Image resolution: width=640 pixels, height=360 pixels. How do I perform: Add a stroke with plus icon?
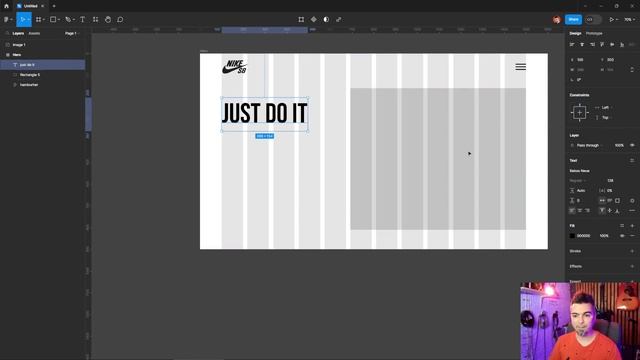click(x=632, y=251)
